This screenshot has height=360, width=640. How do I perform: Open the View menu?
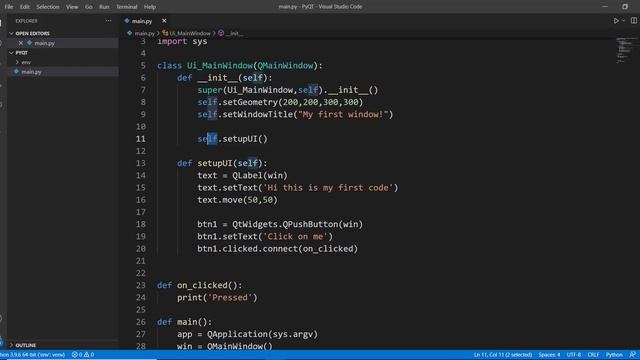pyautogui.click(x=72, y=7)
